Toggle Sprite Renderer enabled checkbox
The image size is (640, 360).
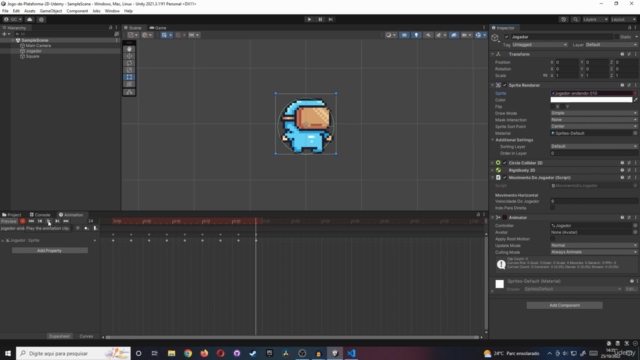coord(505,85)
